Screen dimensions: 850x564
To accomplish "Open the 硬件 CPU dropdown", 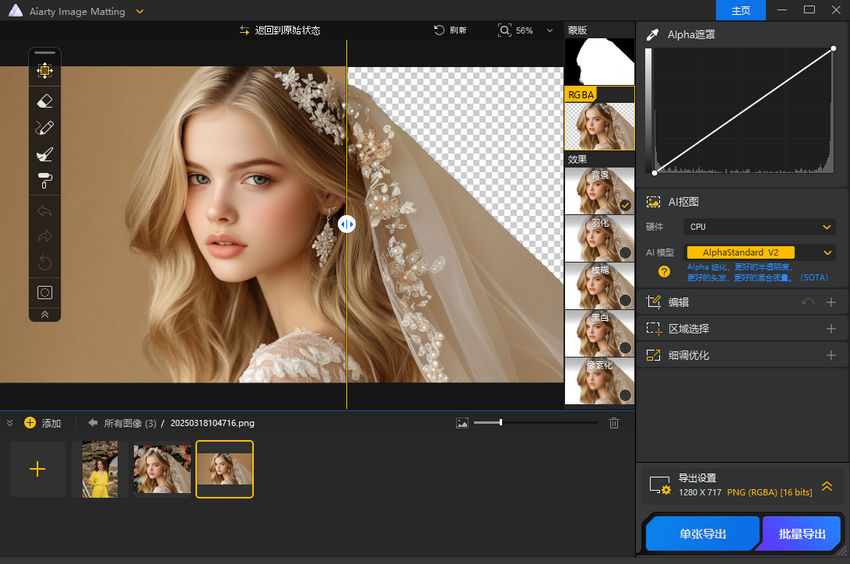I will [x=759, y=227].
